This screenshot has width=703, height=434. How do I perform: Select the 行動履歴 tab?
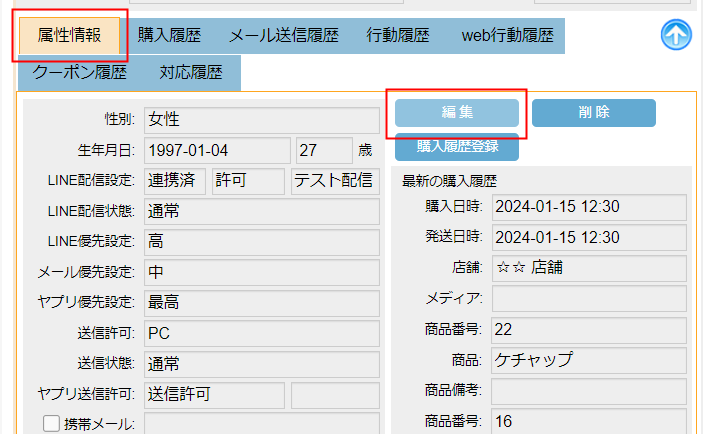[x=397, y=35]
